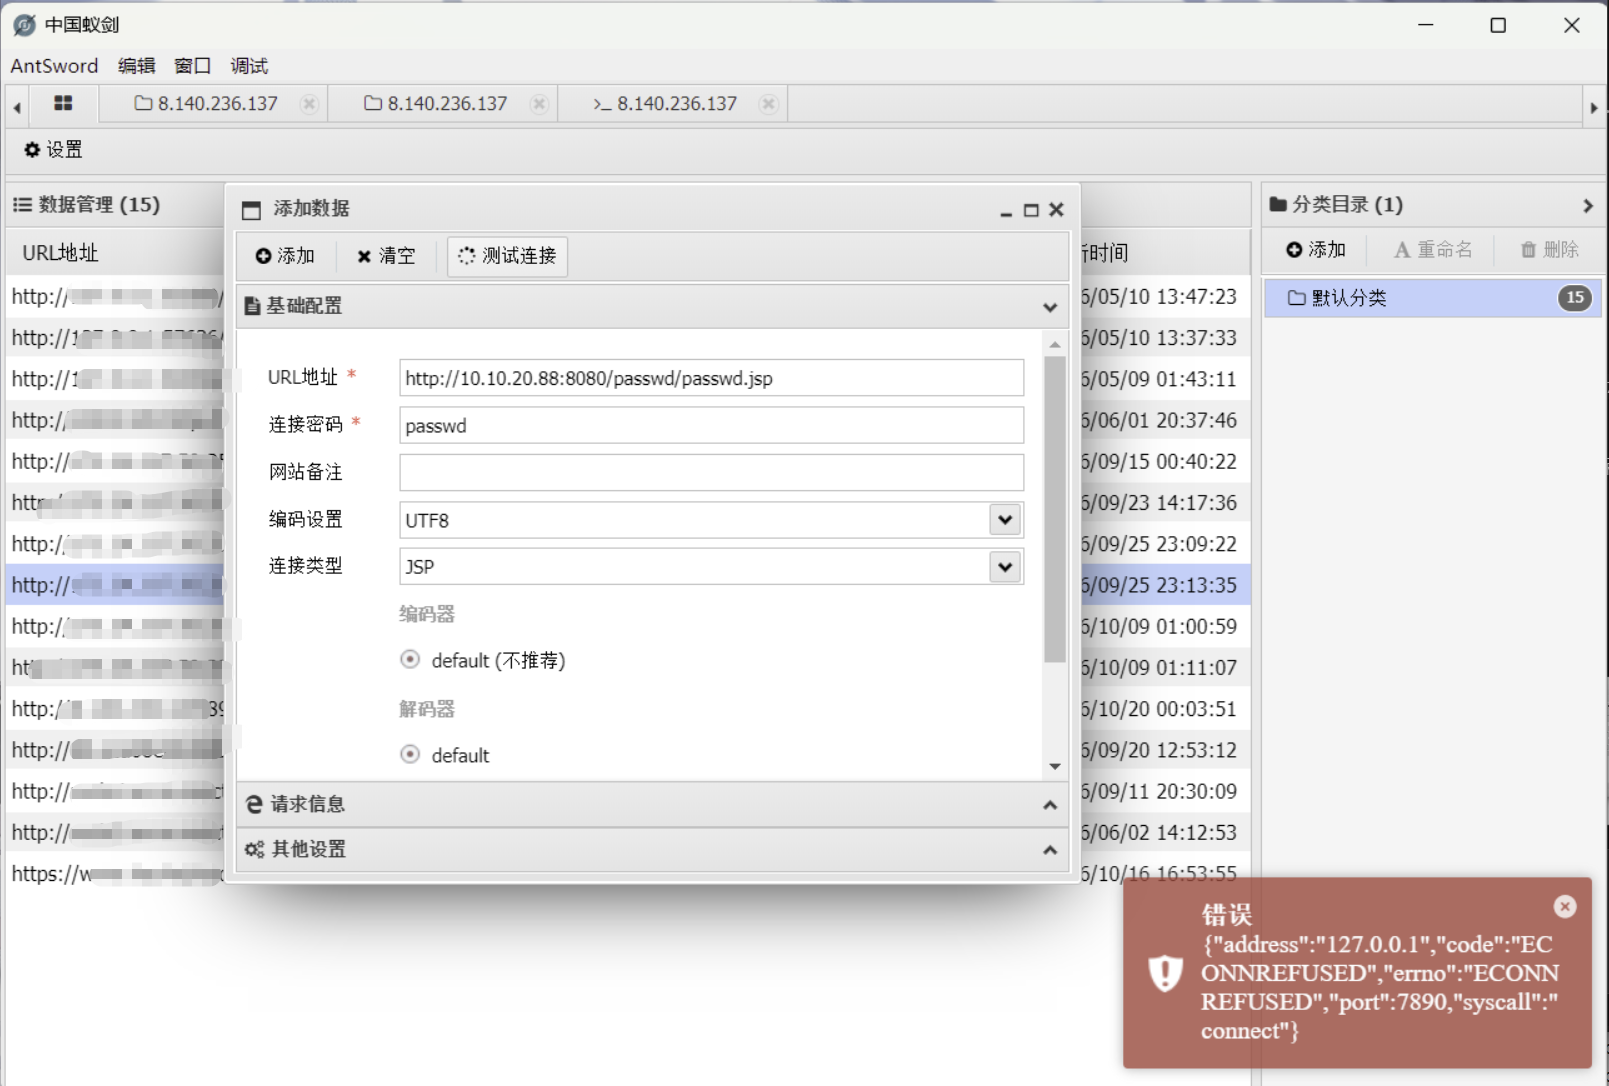Click 添加 in the 添加数据 dialog
The image size is (1609, 1086).
tap(285, 256)
